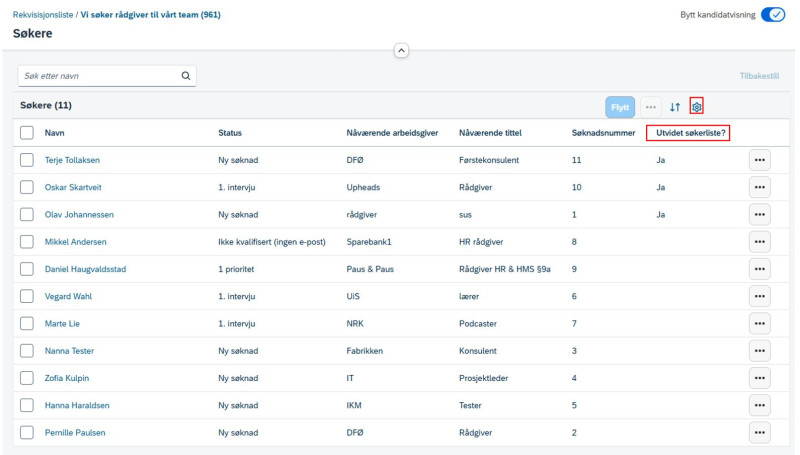Open applicant Oskar Skartveit

pyautogui.click(x=73, y=187)
